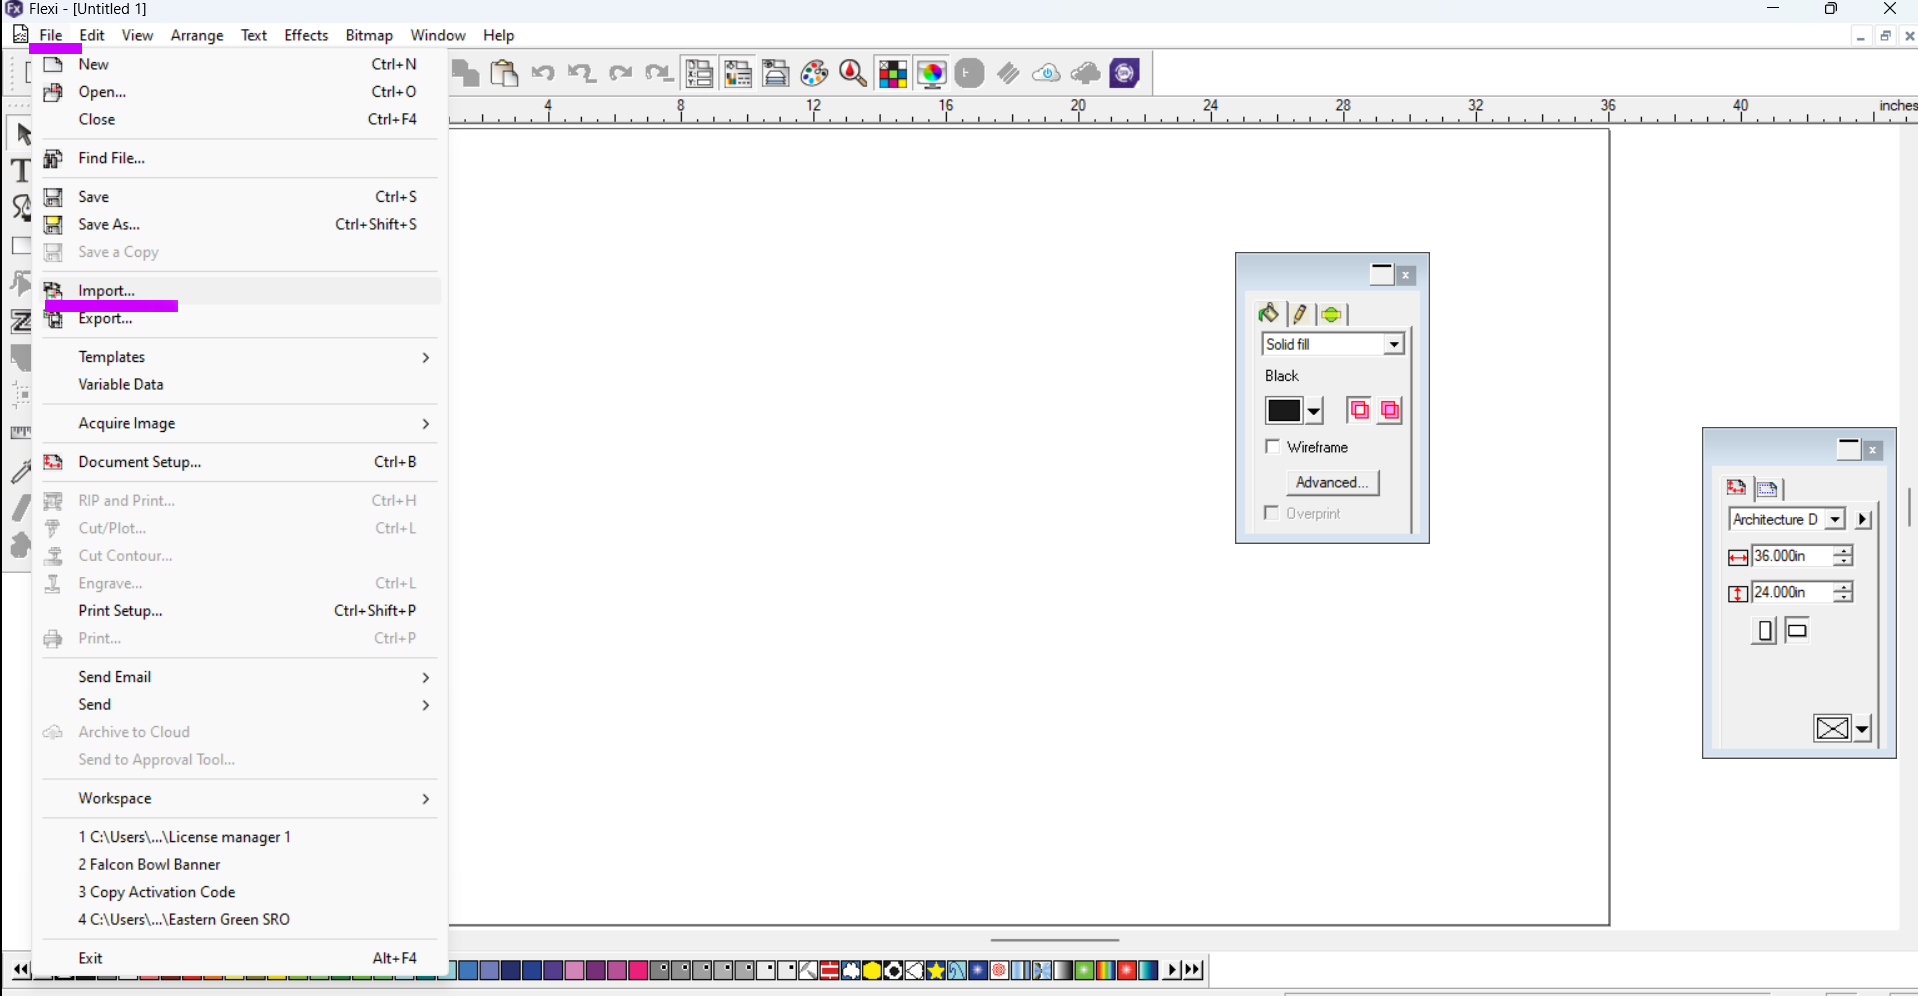1918x996 pixels.
Task: Click the left pink overlapping squares icon
Action: click(x=1359, y=410)
